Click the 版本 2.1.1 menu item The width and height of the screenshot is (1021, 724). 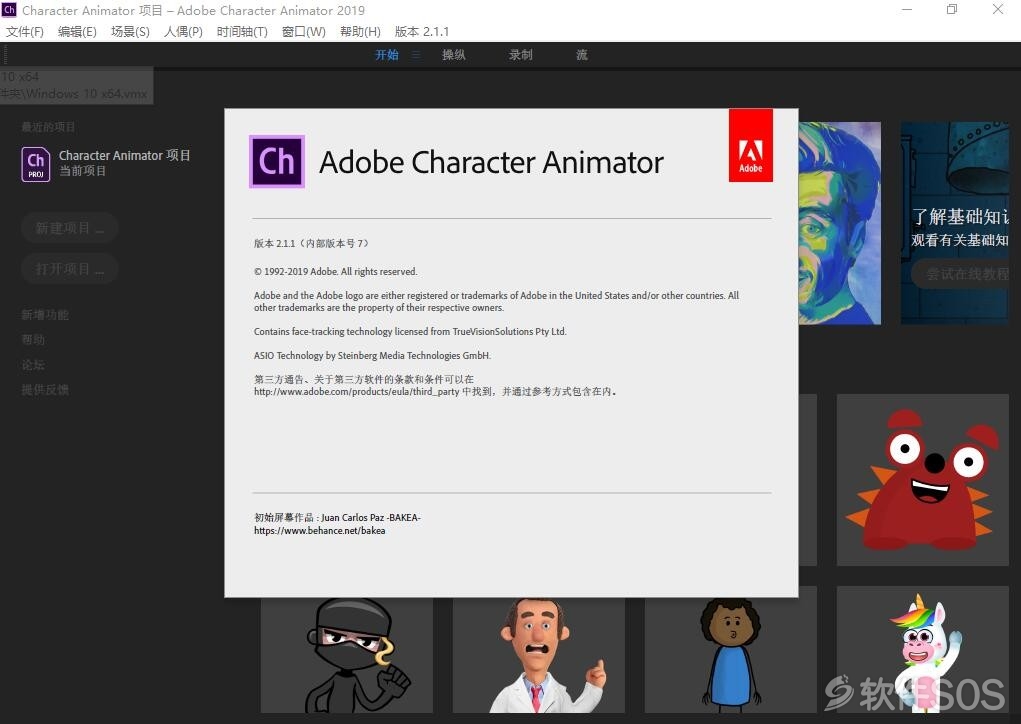click(x=422, y=31)
